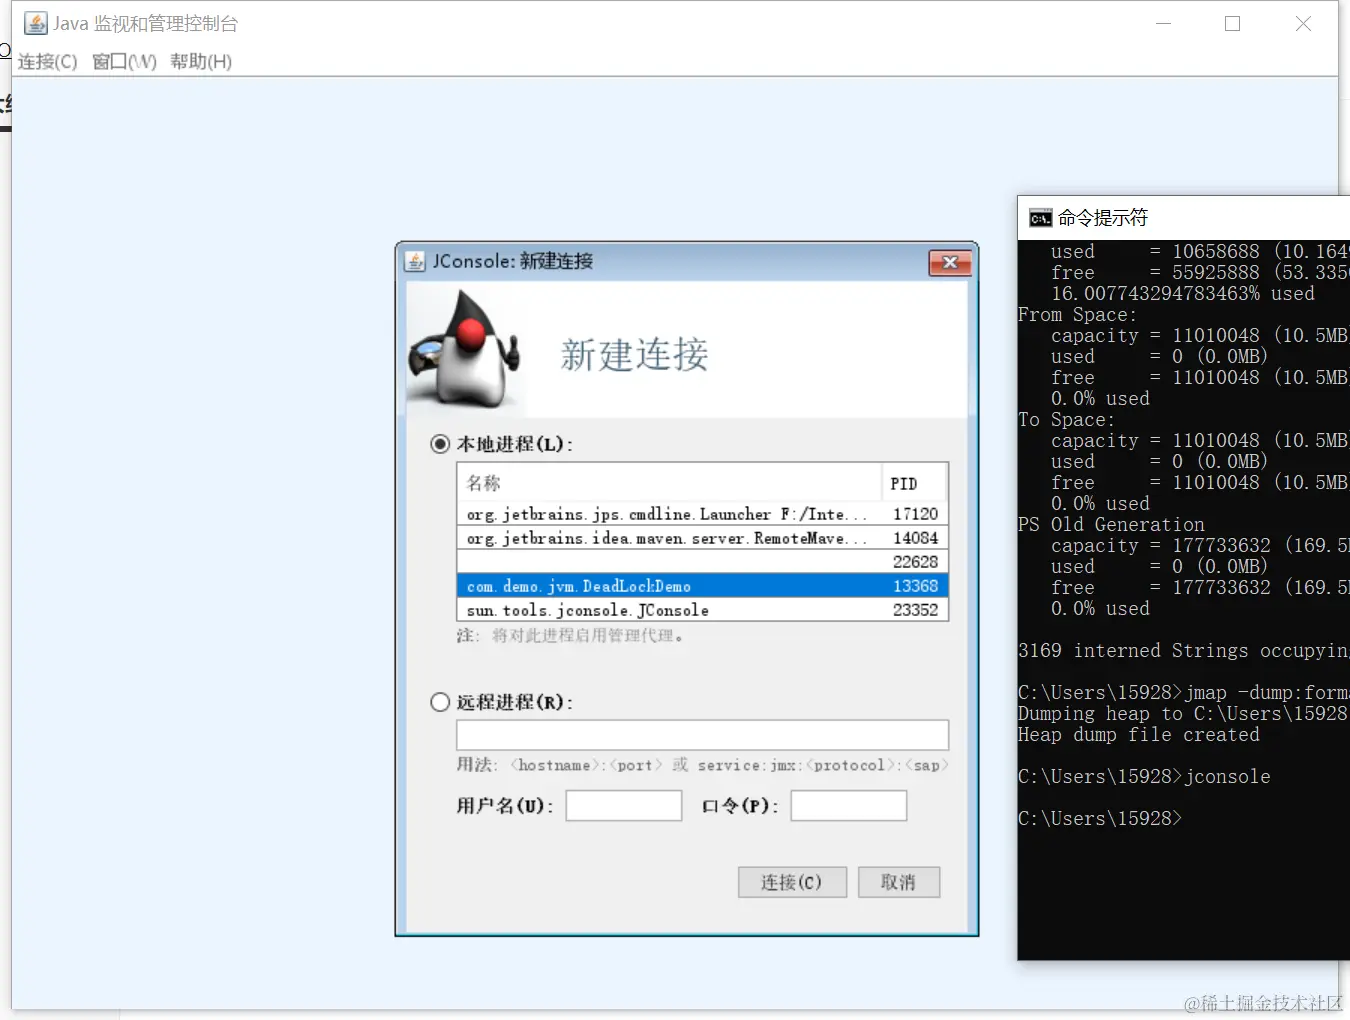This screenshot has height=1020, width=1350.
Task: Click 'Heap dump file created' line in Command Prompt
Action: pyautogui.click(x=1139, y=735)
